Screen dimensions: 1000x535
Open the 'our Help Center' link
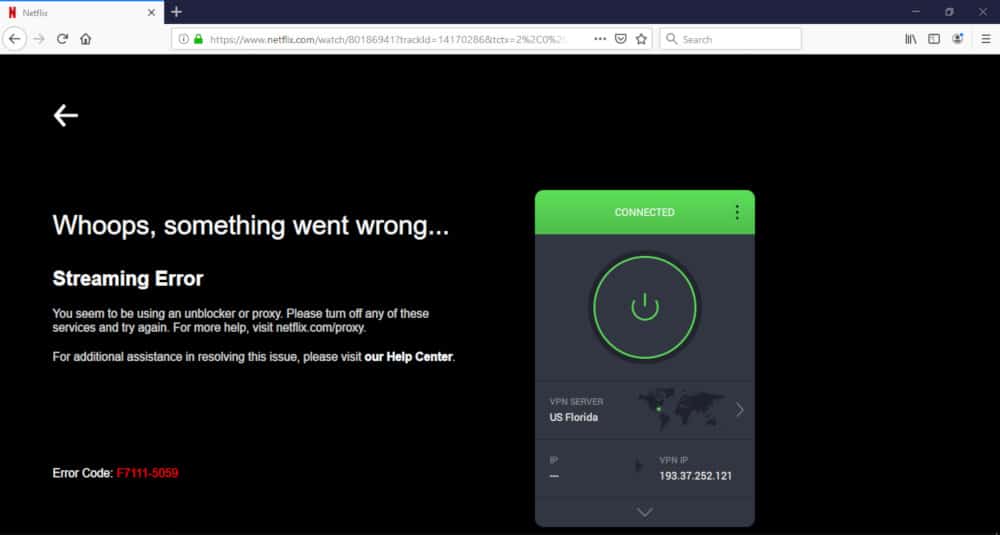point(408,357)
